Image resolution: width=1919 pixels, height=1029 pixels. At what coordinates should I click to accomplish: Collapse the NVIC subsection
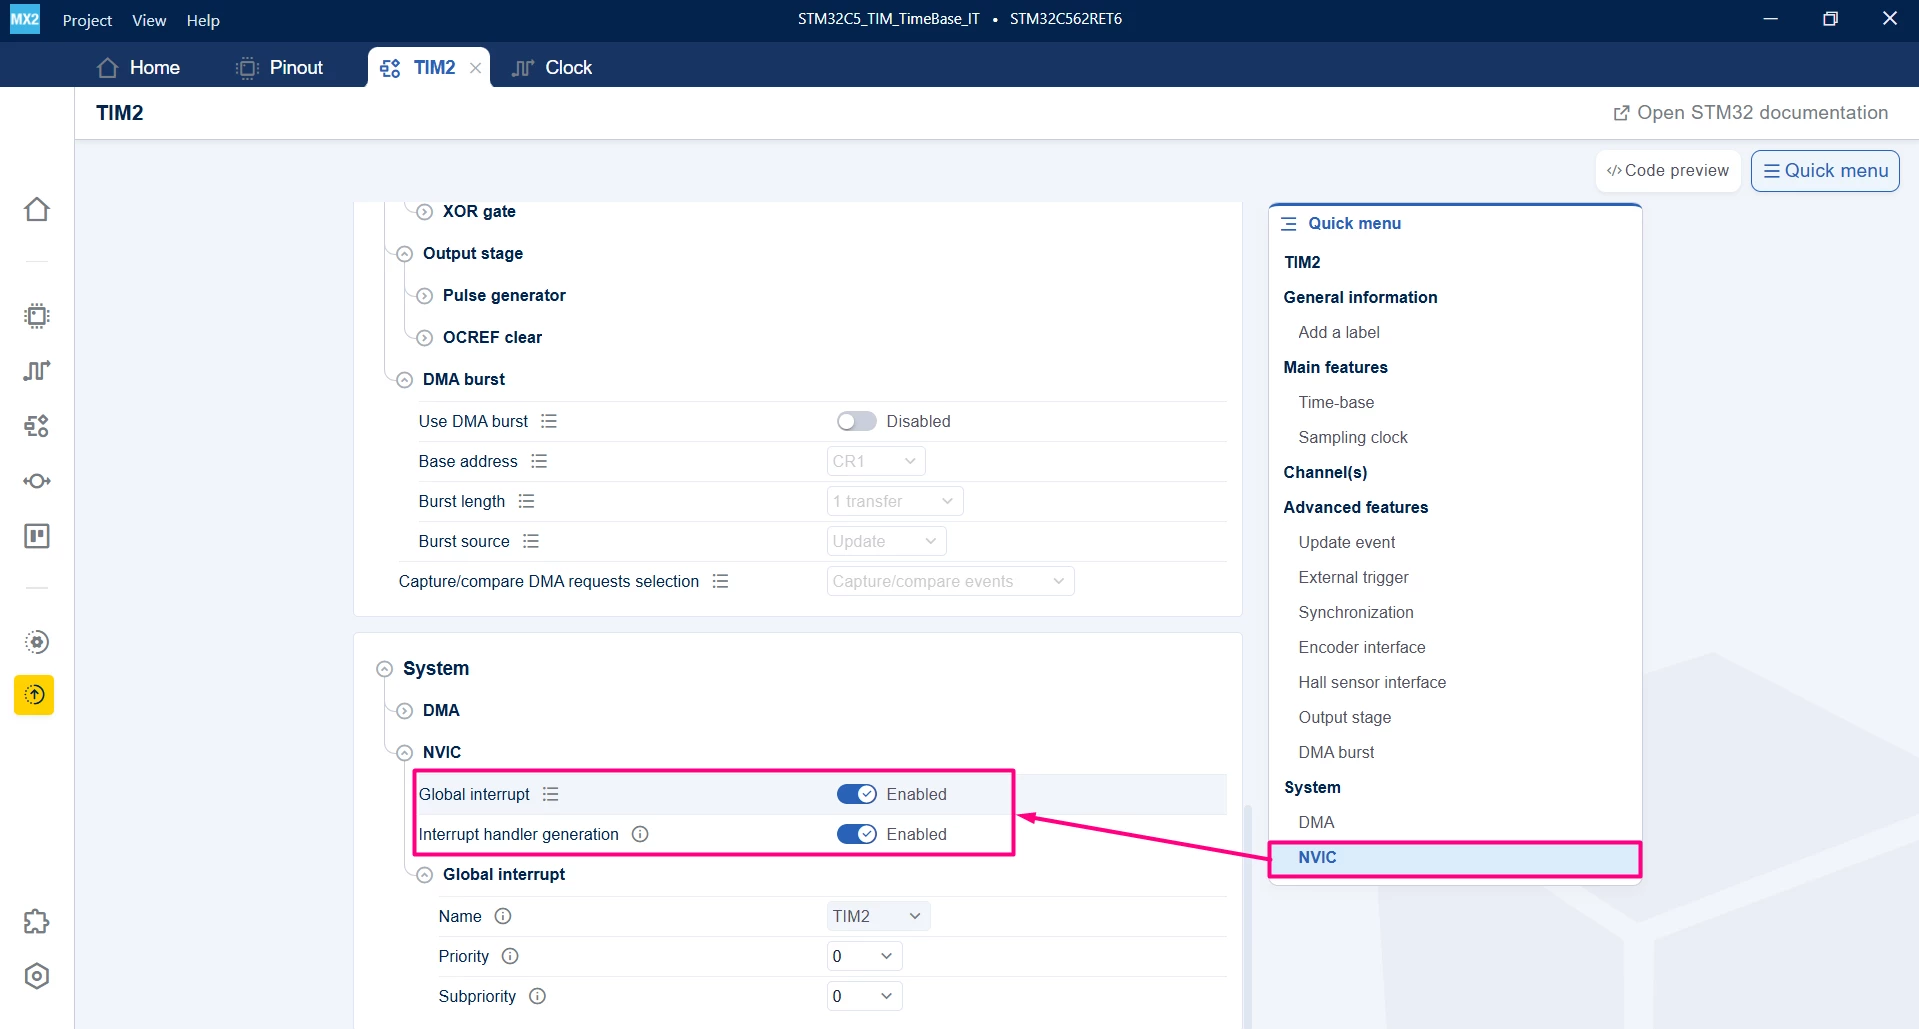(405, 753)
